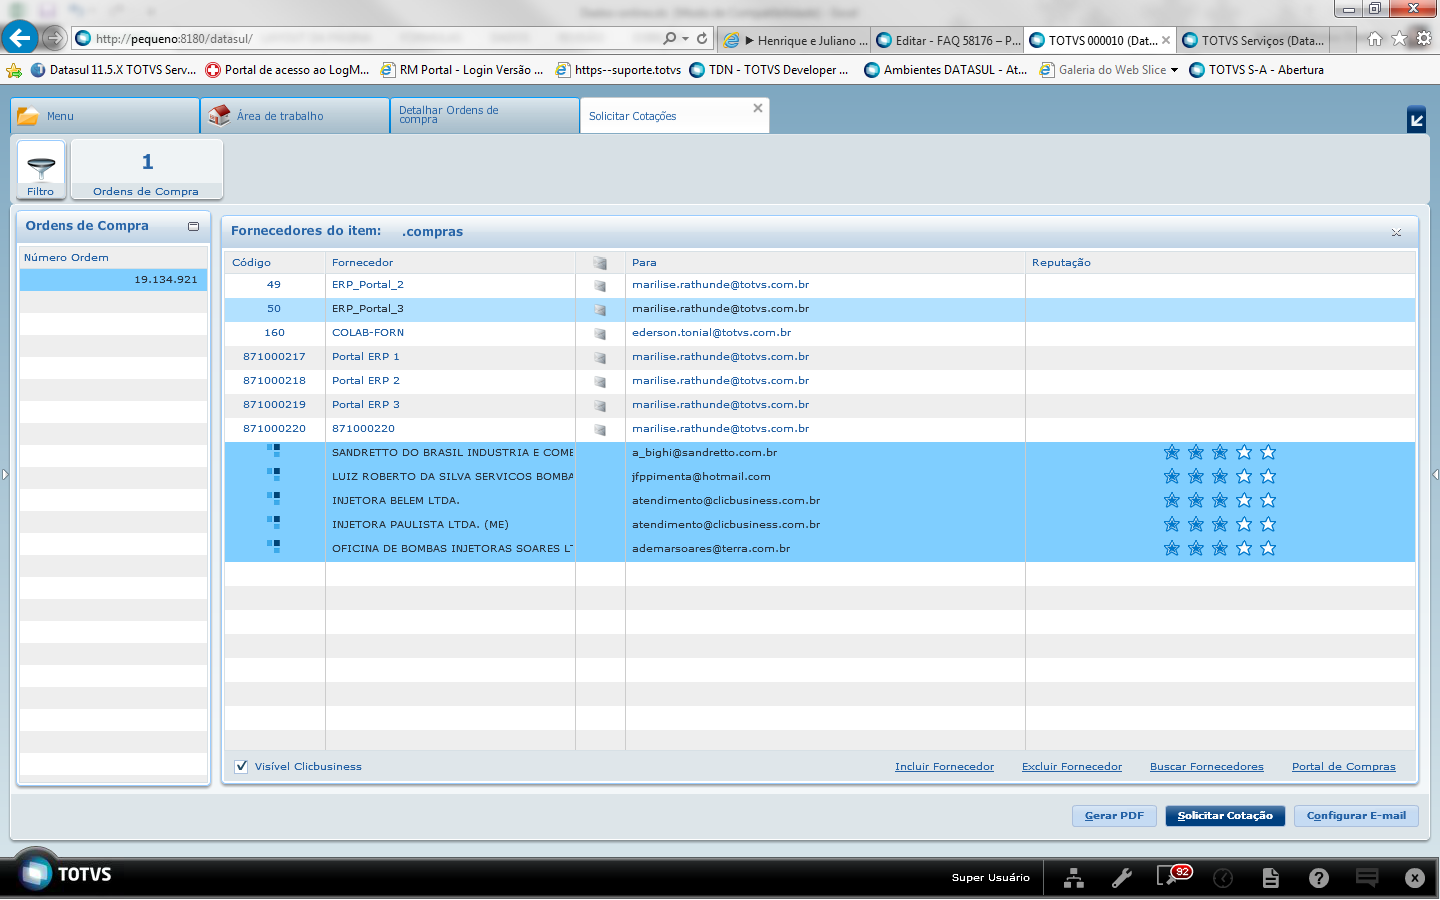Click Clicbusiness icon for LUIZ ROBERTO DA SILVA
Screen dimensions: 1440x900
pyautogui.click(x=274, y=476)
